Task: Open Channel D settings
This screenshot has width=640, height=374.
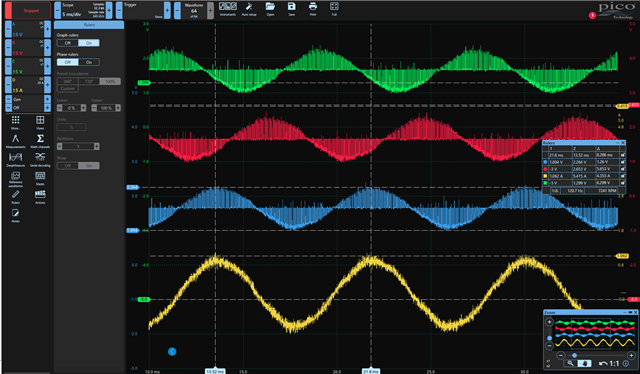Action: pos(28,85)
